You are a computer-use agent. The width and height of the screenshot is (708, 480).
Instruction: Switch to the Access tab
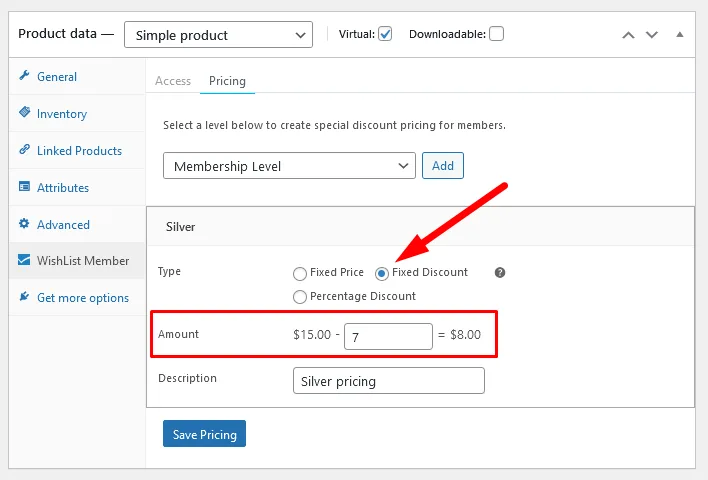pyautogui.click(x=173, y=81)
